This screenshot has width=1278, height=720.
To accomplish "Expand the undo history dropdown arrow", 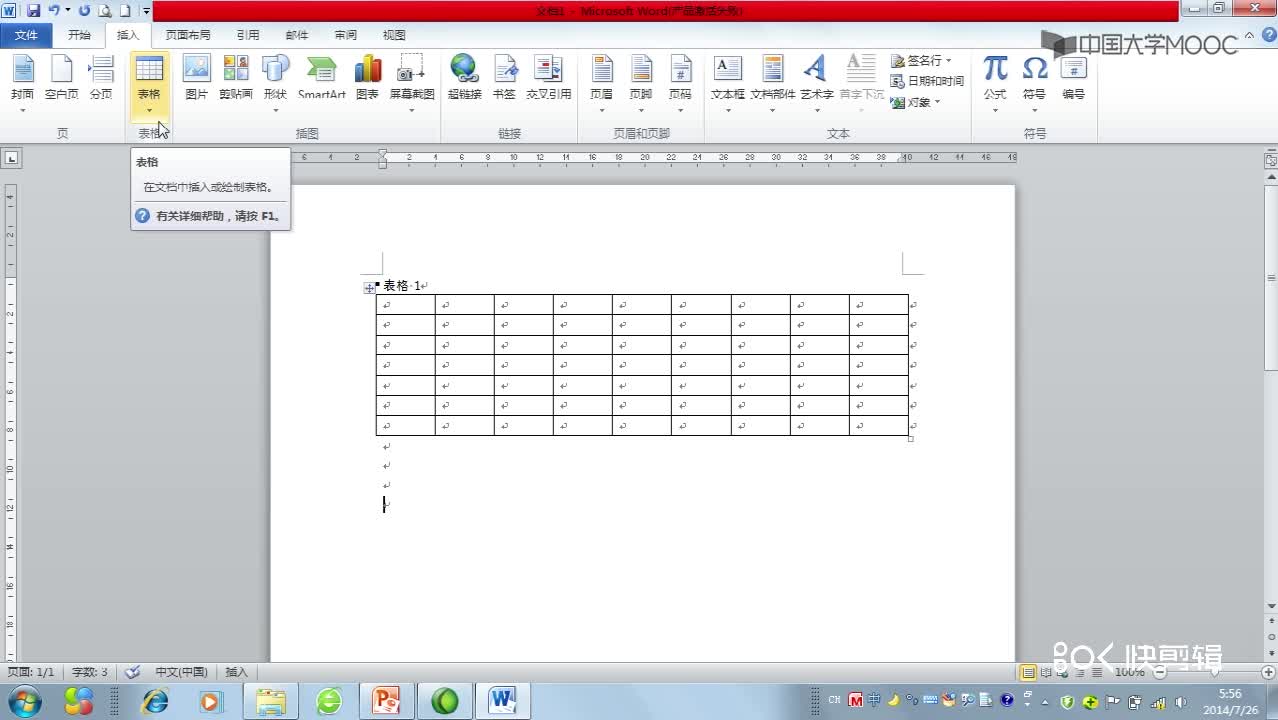I will (67, 10).
